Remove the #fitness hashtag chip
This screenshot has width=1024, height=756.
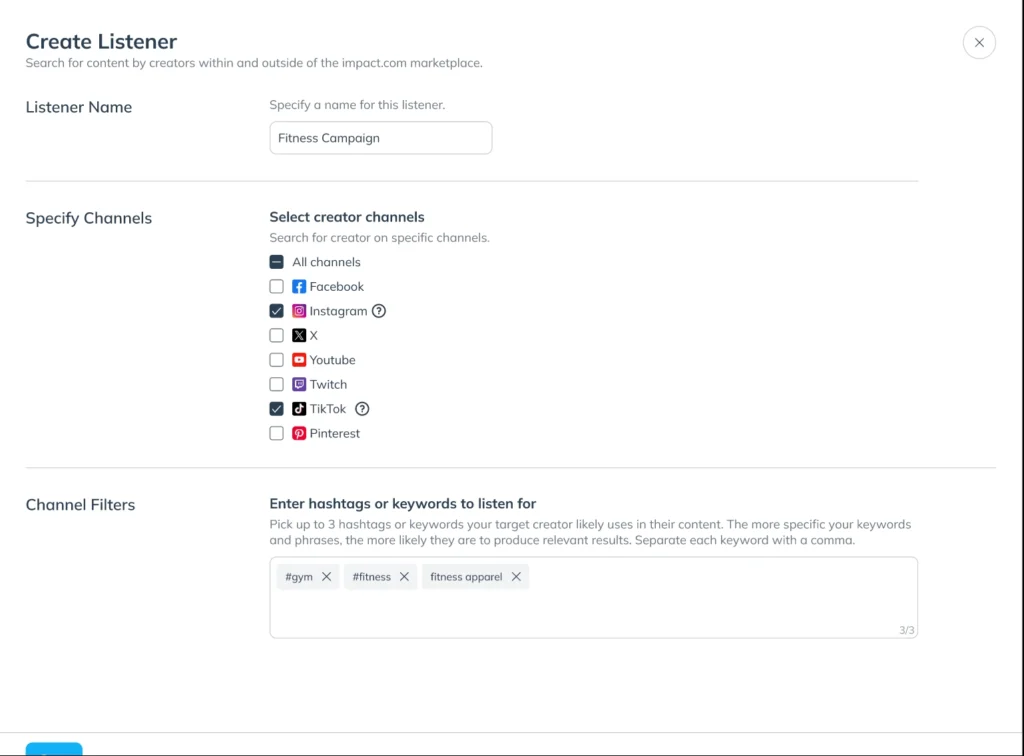(x=405, y=577)
